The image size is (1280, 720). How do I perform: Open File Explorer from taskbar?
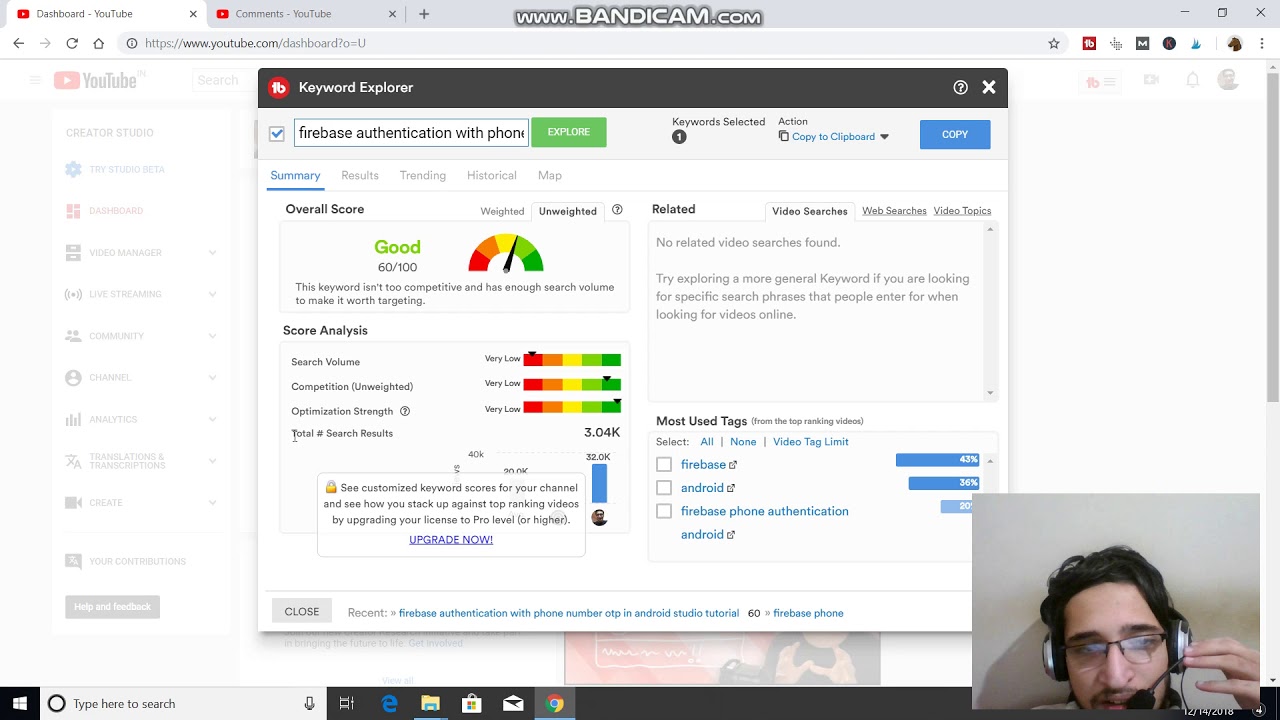point(430,703)
